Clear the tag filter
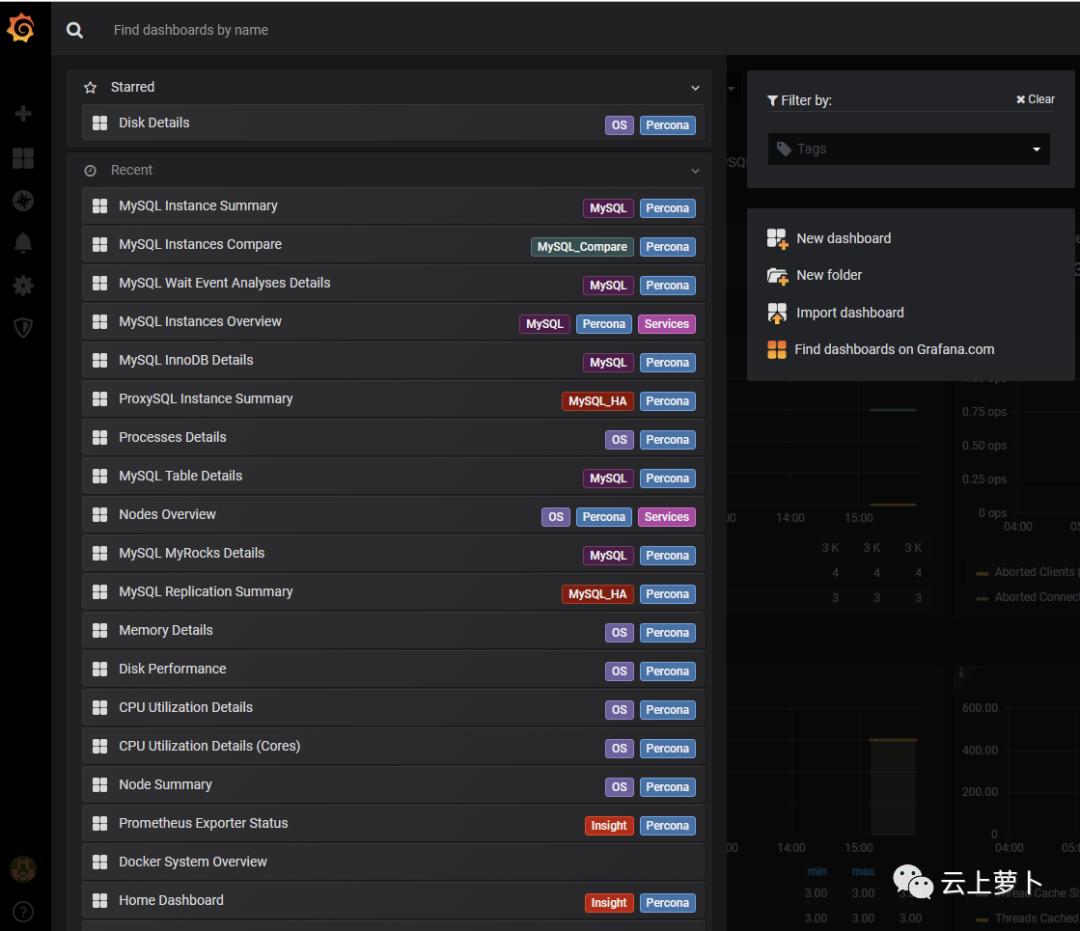1080x931 pixels. 1035,99
